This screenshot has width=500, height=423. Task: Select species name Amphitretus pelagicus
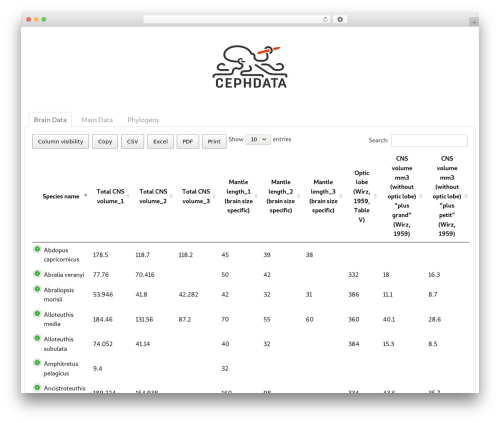coord(61,368)
